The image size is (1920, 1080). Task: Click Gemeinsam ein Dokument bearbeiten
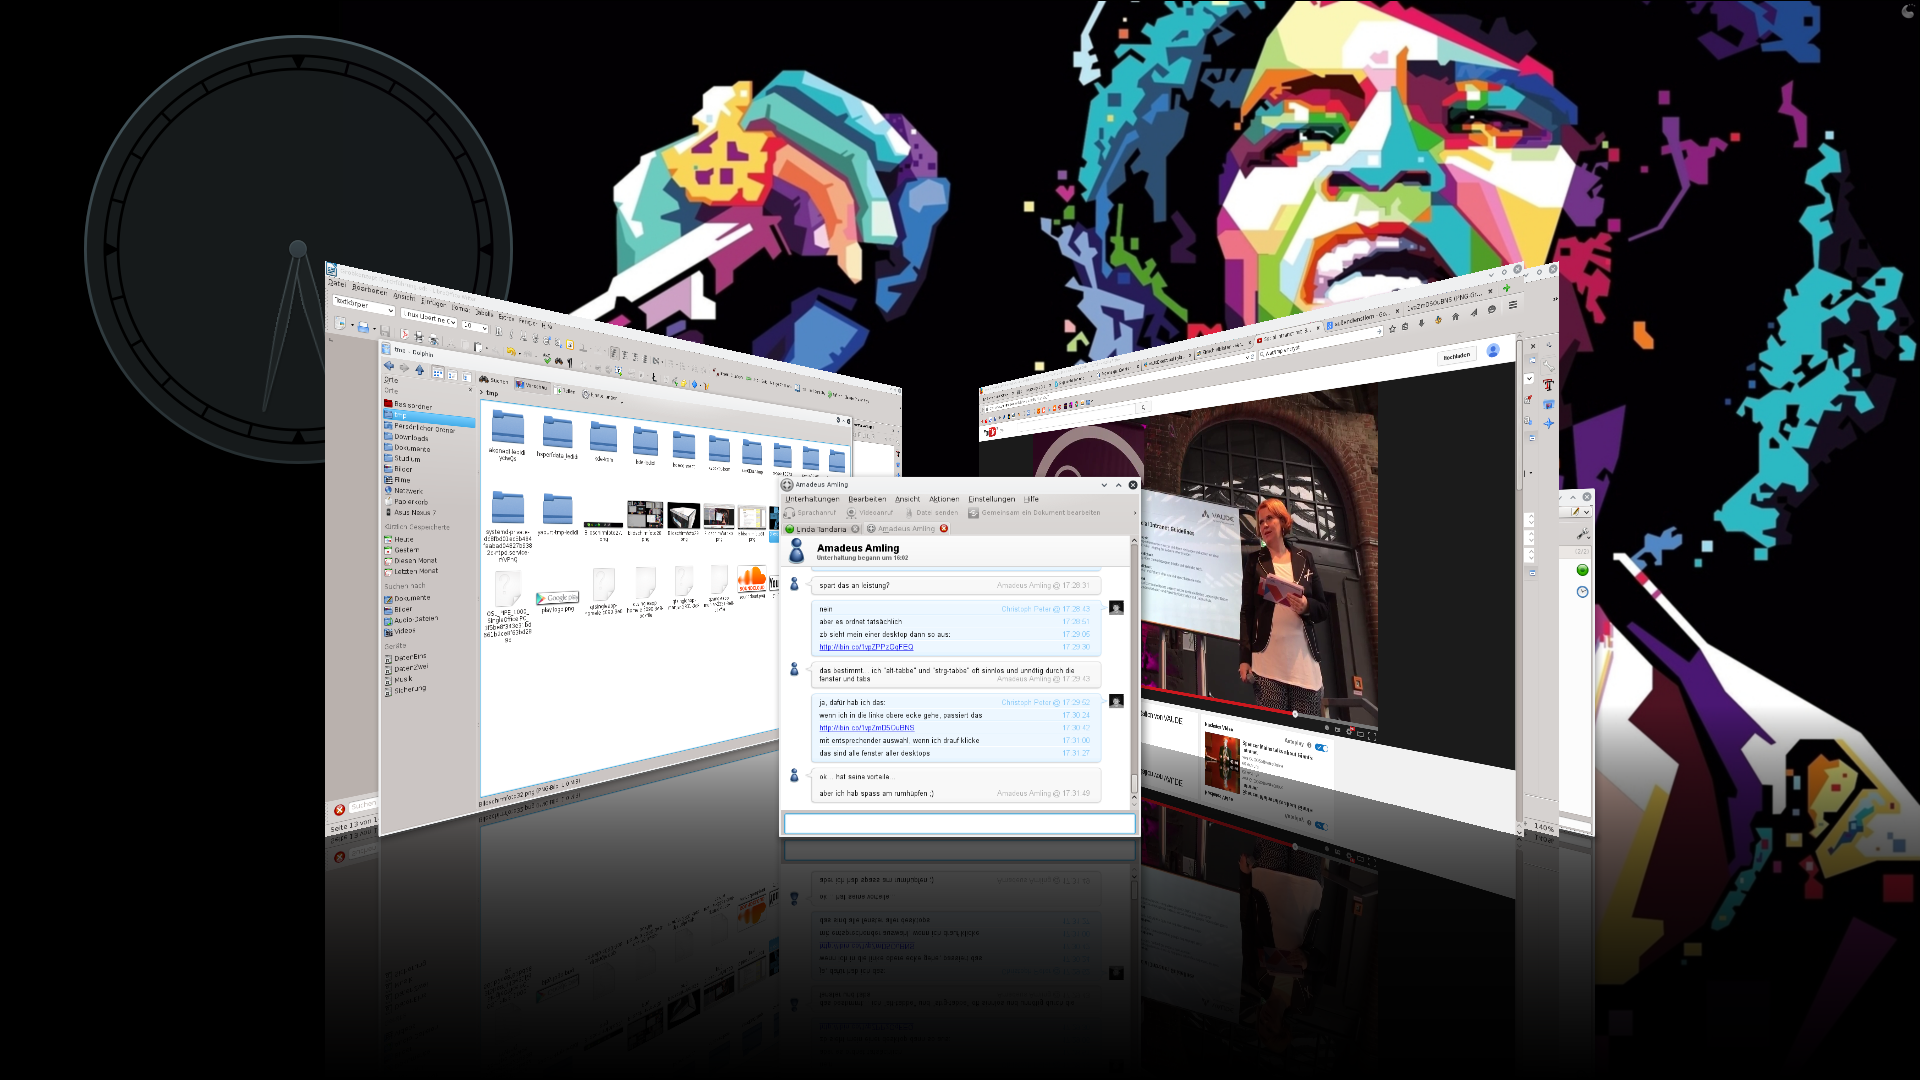(x=1034, y=513)
